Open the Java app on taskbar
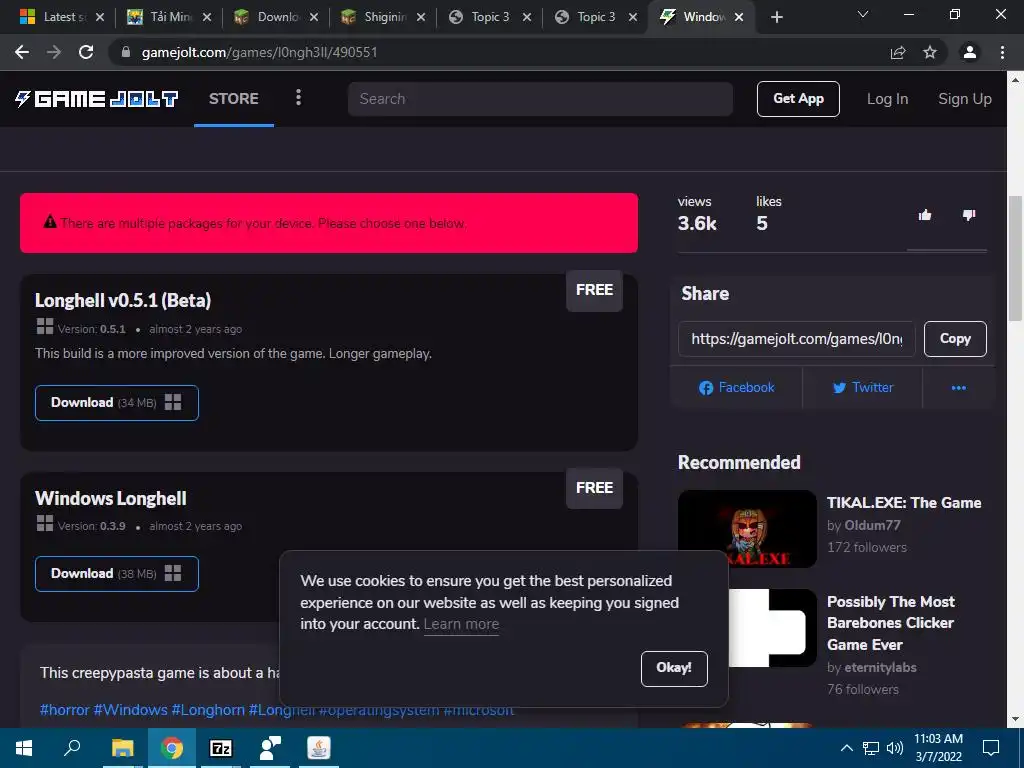1024x768 pixels. click(319, 748)
